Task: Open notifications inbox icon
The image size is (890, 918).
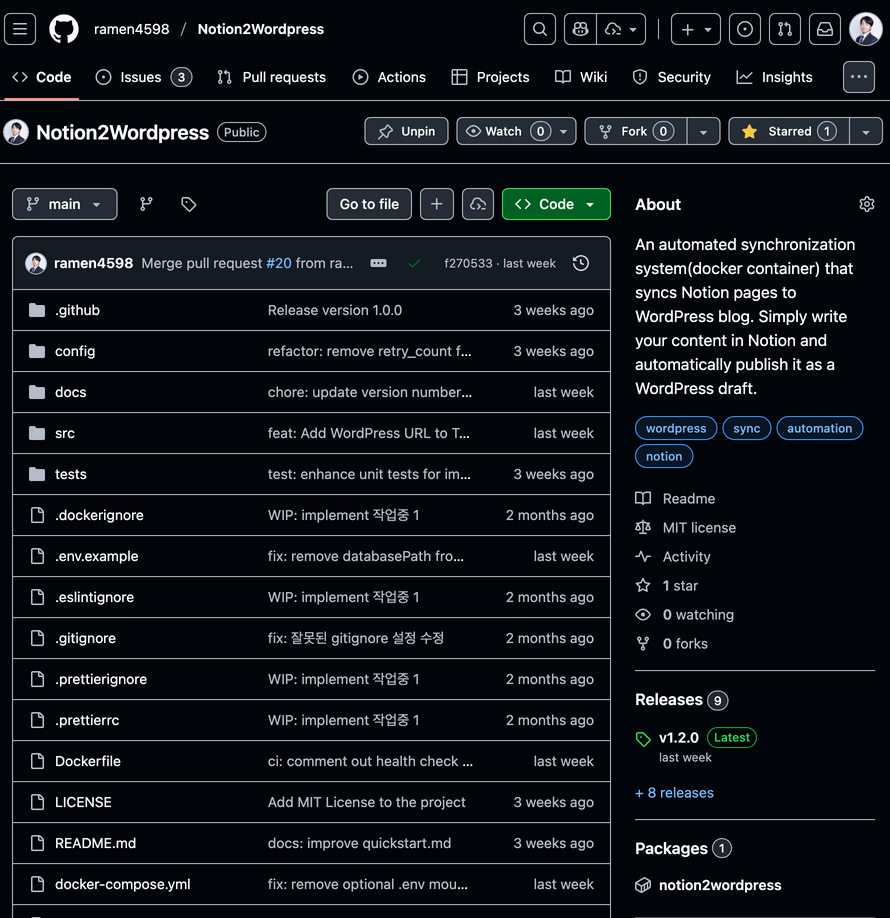Action: click(825, 29)
